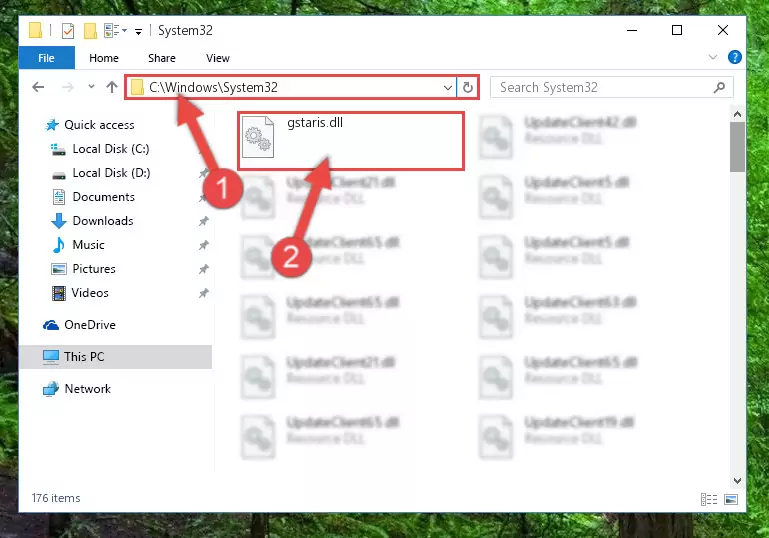769x538 pixels.
Task: Expand the ribbon with the chevron
Action: click(x=713, y=57)
